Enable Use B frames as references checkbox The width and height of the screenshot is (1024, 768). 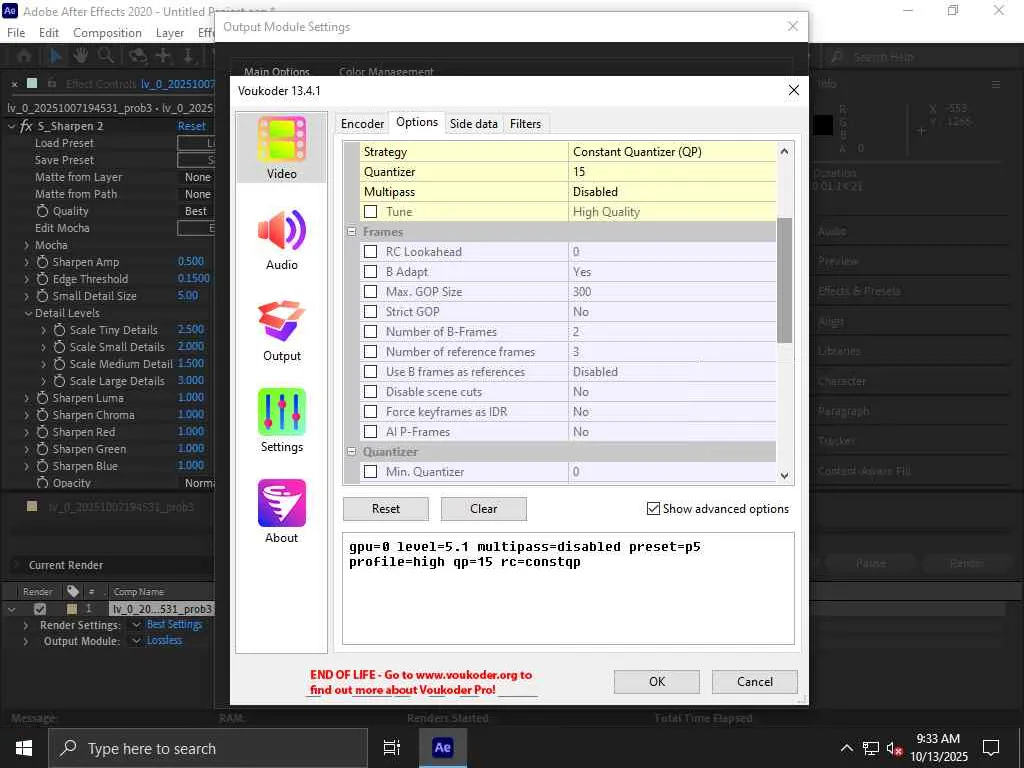370,372
